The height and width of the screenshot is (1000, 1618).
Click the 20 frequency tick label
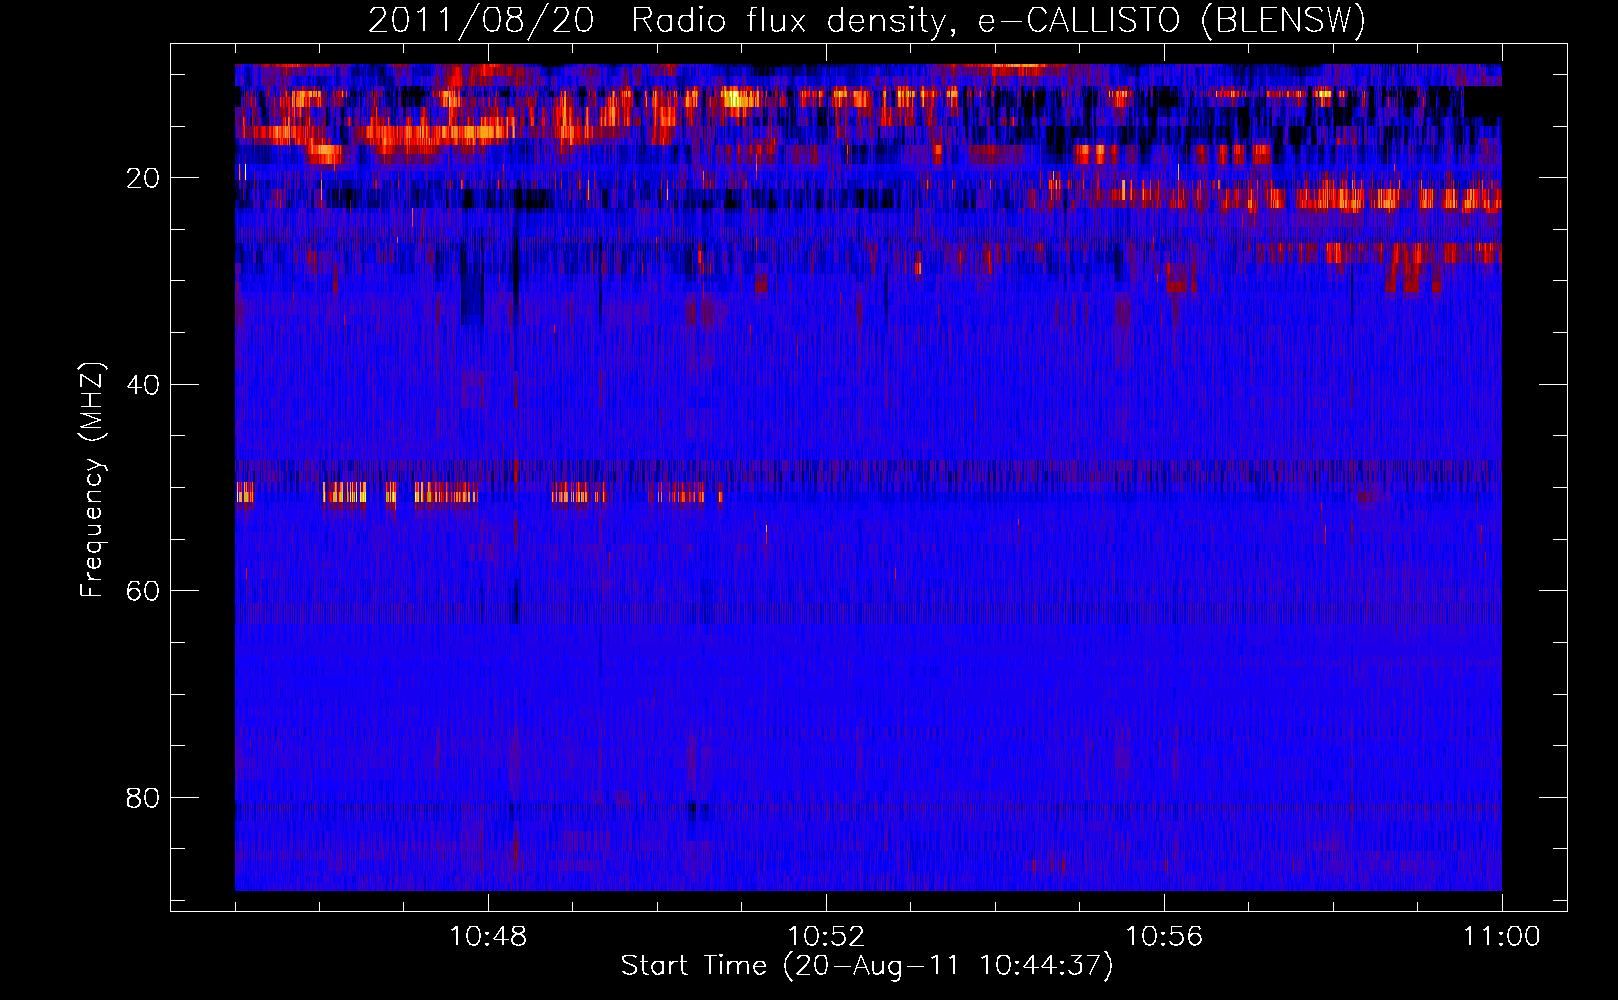coord(144,178)
